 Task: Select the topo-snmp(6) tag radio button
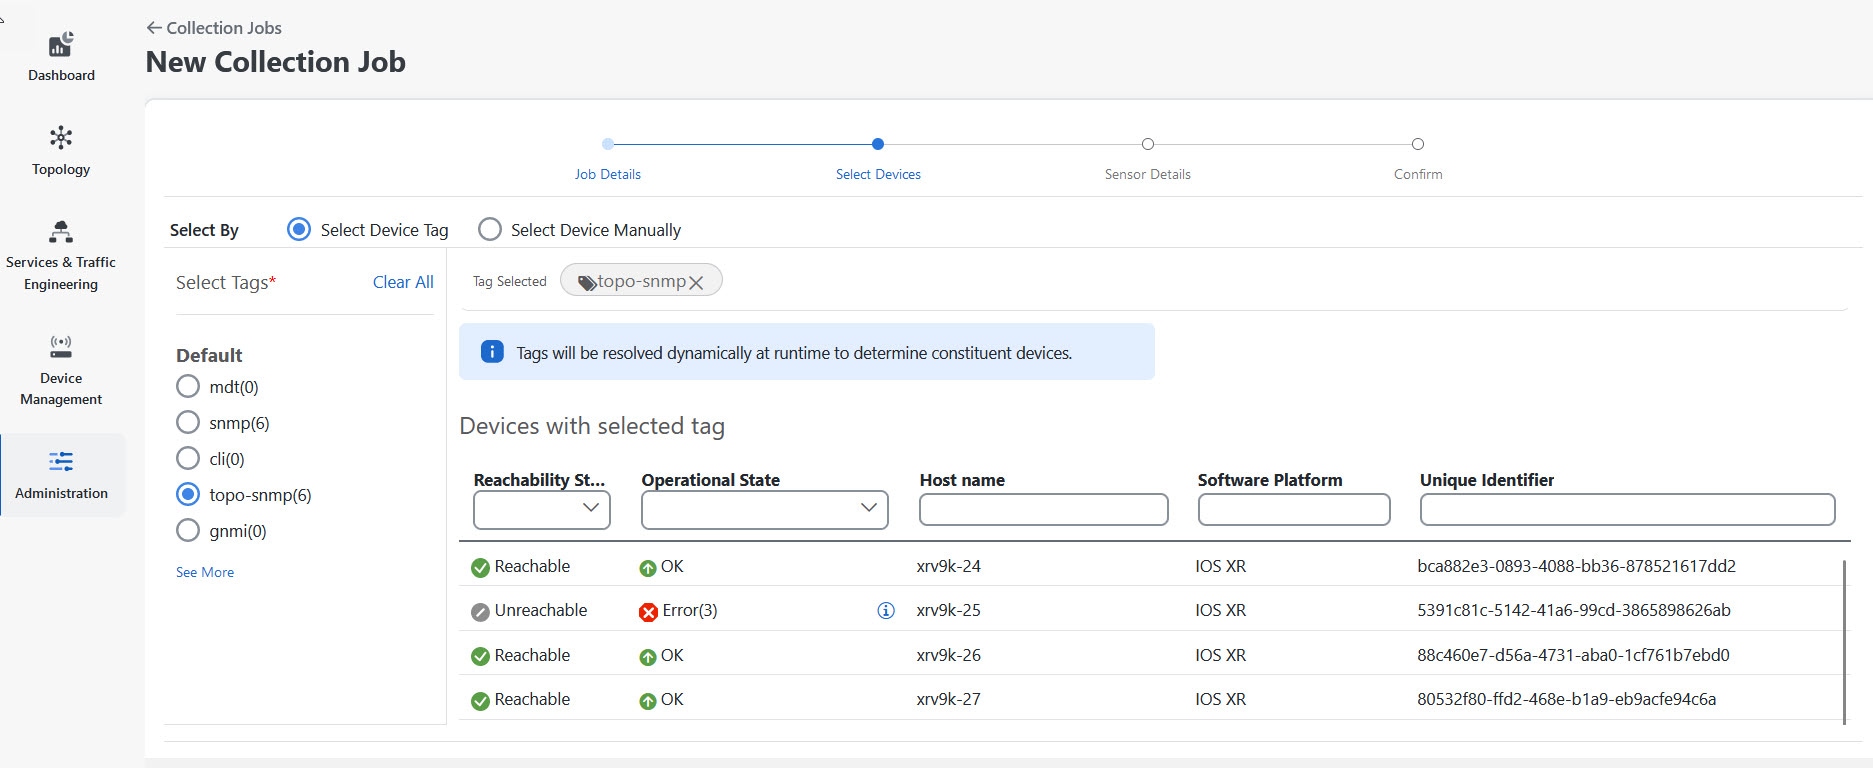click(x=188, y=495)
